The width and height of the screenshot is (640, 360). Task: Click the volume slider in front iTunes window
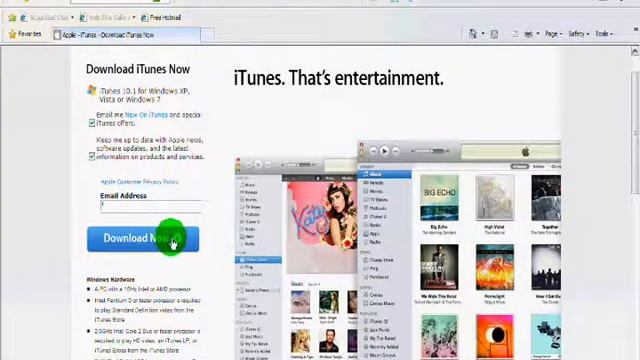(430, 151)
